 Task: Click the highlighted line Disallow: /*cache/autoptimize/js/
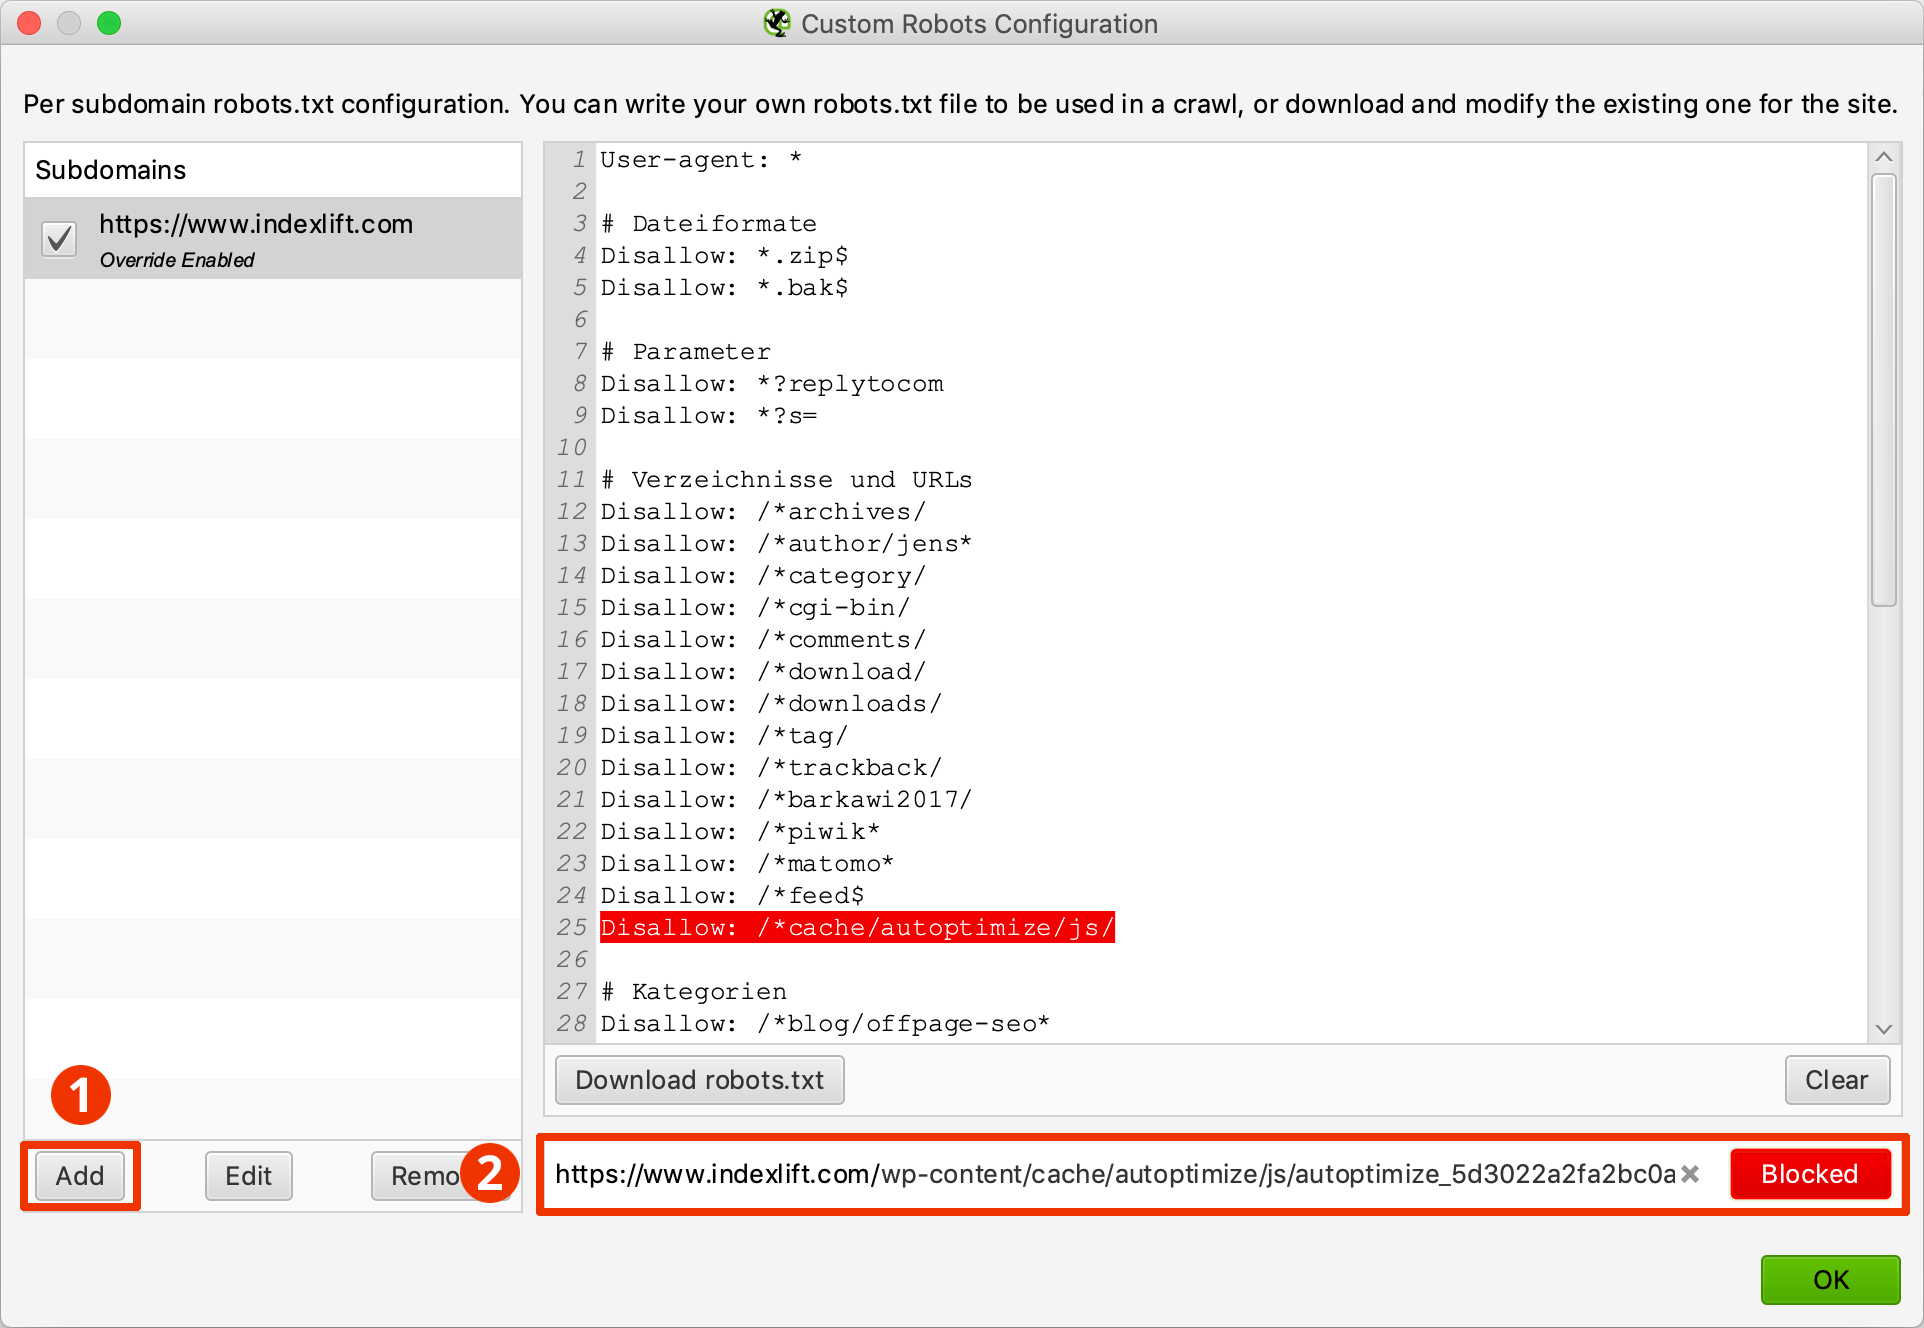857,928
